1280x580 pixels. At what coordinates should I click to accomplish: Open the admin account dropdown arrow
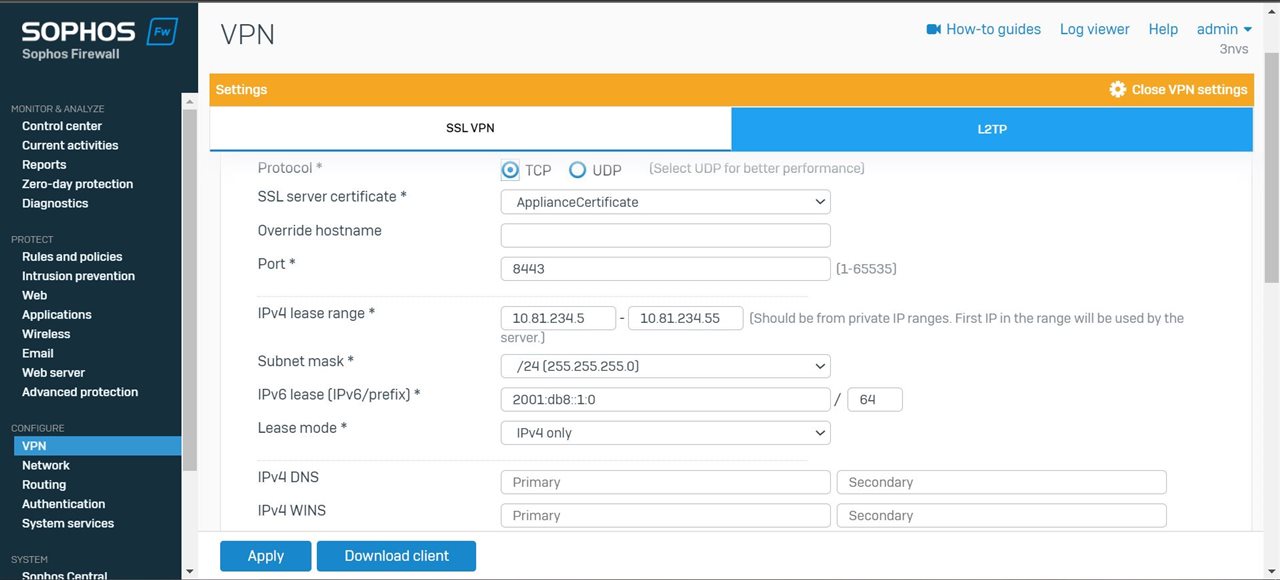pyautogui.click(x=1248, y=30)
